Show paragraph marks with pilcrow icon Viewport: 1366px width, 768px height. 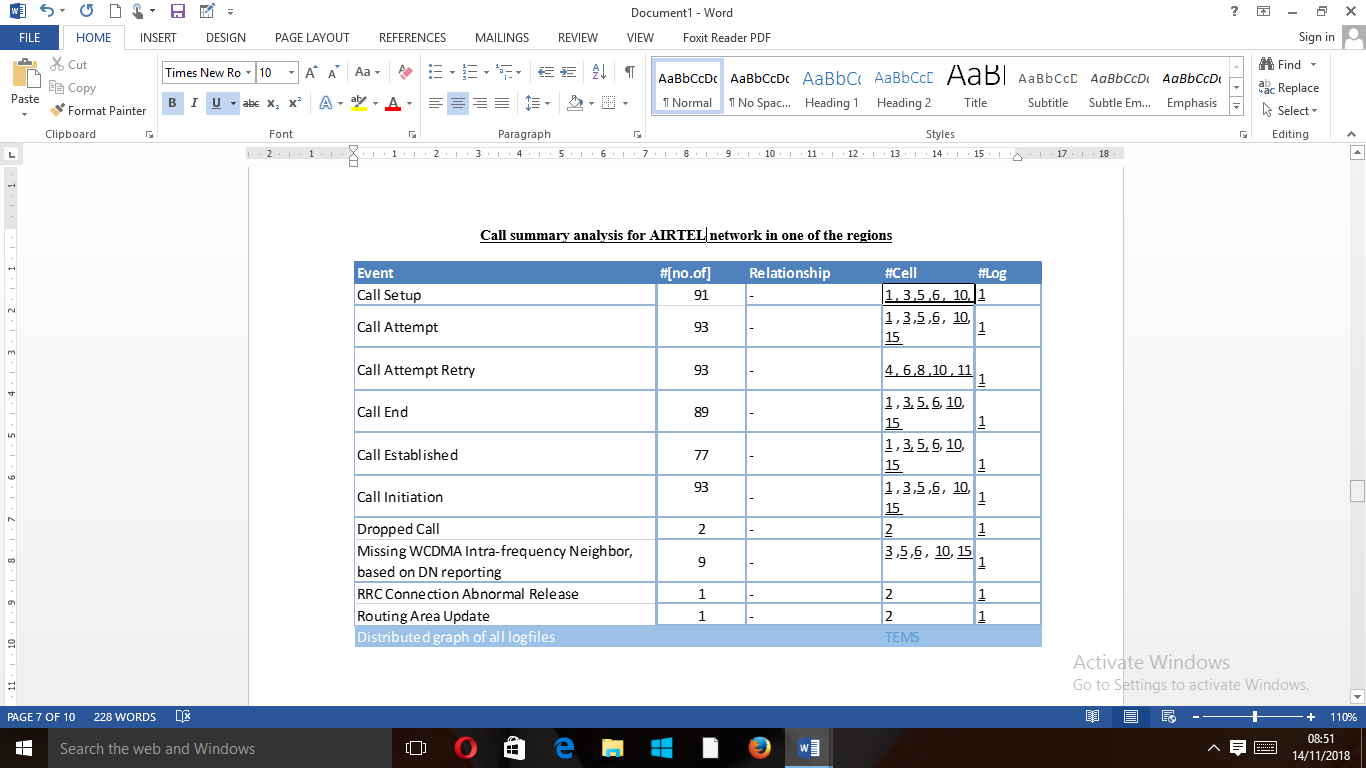pyautogui.click(x=629, y=73)
